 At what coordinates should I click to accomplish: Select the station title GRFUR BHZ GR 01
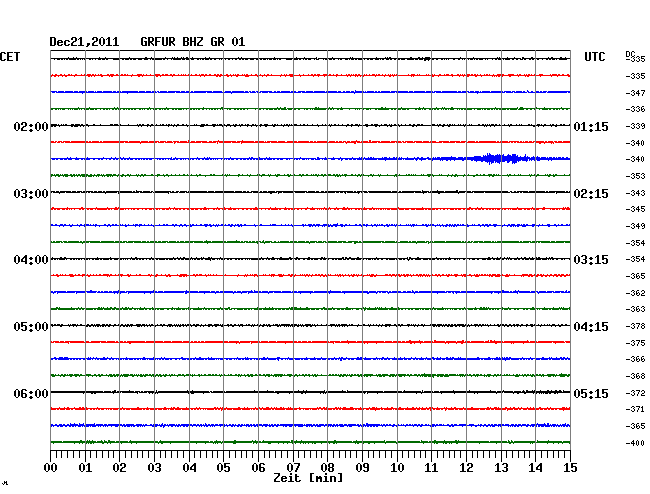(x=193, y=42)
